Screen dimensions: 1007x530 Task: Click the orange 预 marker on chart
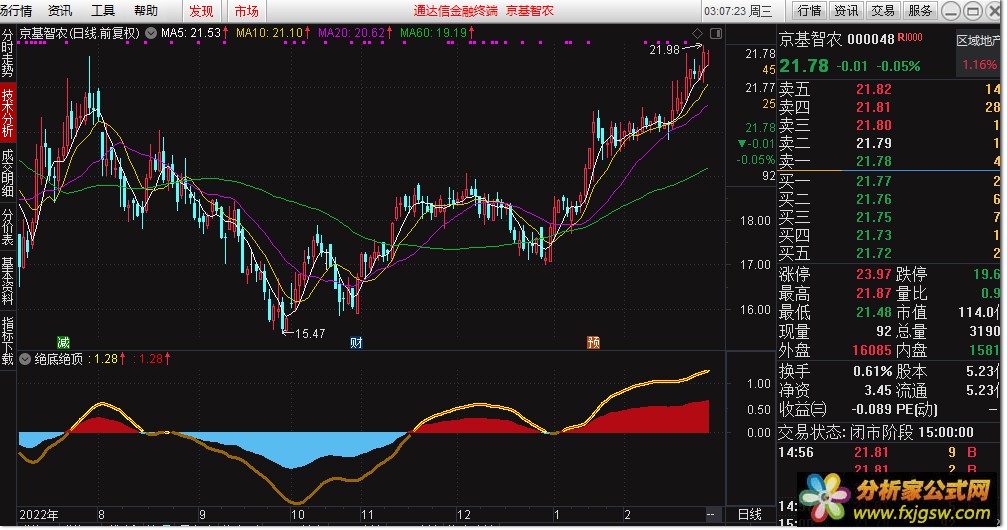click(x=593, y=342)
